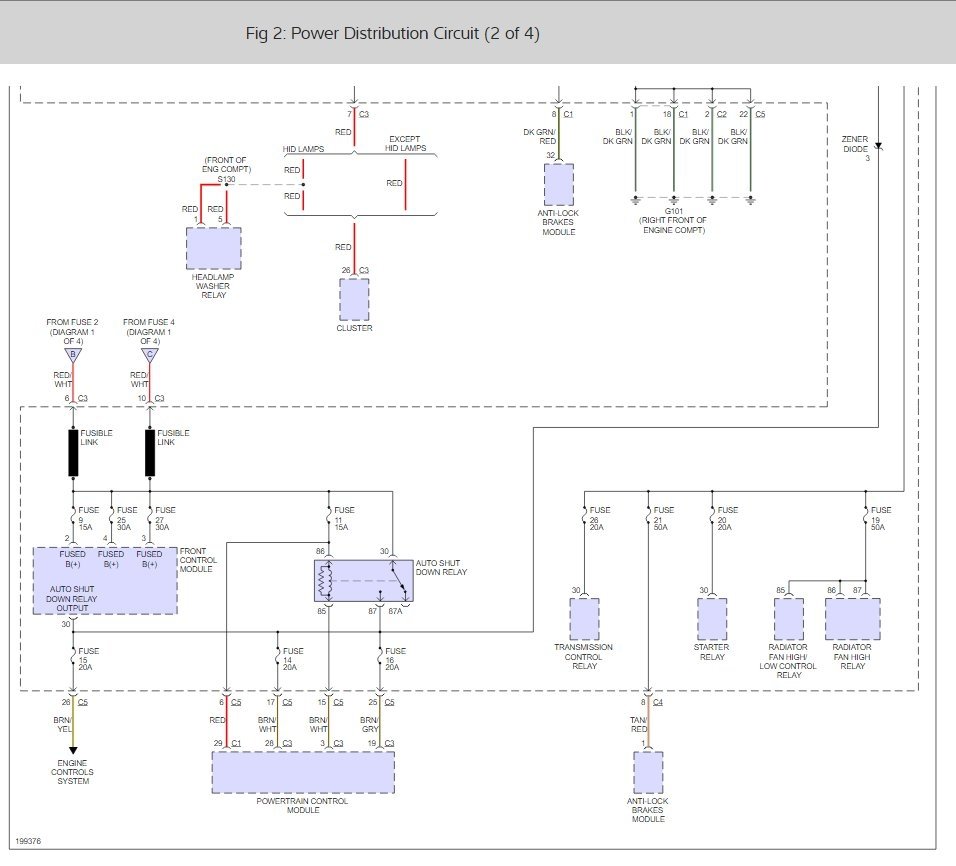Select the Headlamp Washer Relay box
956x866 pixels.
click(x=213, y=248)
